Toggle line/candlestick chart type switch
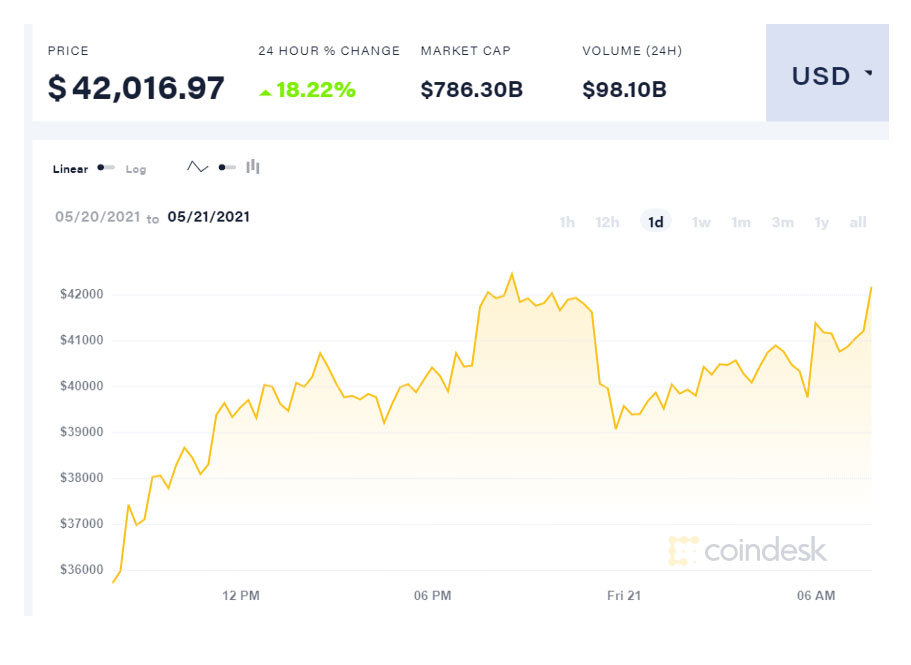 [x=227, y=167]
